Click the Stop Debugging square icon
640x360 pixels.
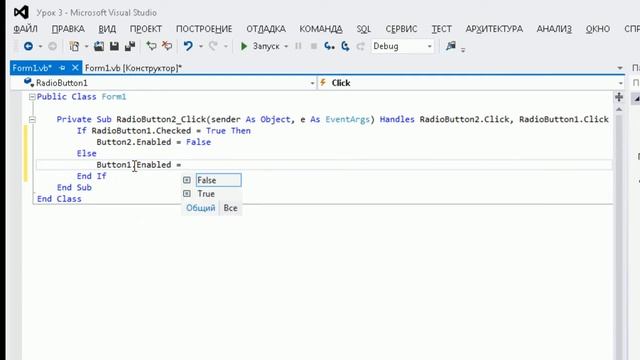(314, 46)
